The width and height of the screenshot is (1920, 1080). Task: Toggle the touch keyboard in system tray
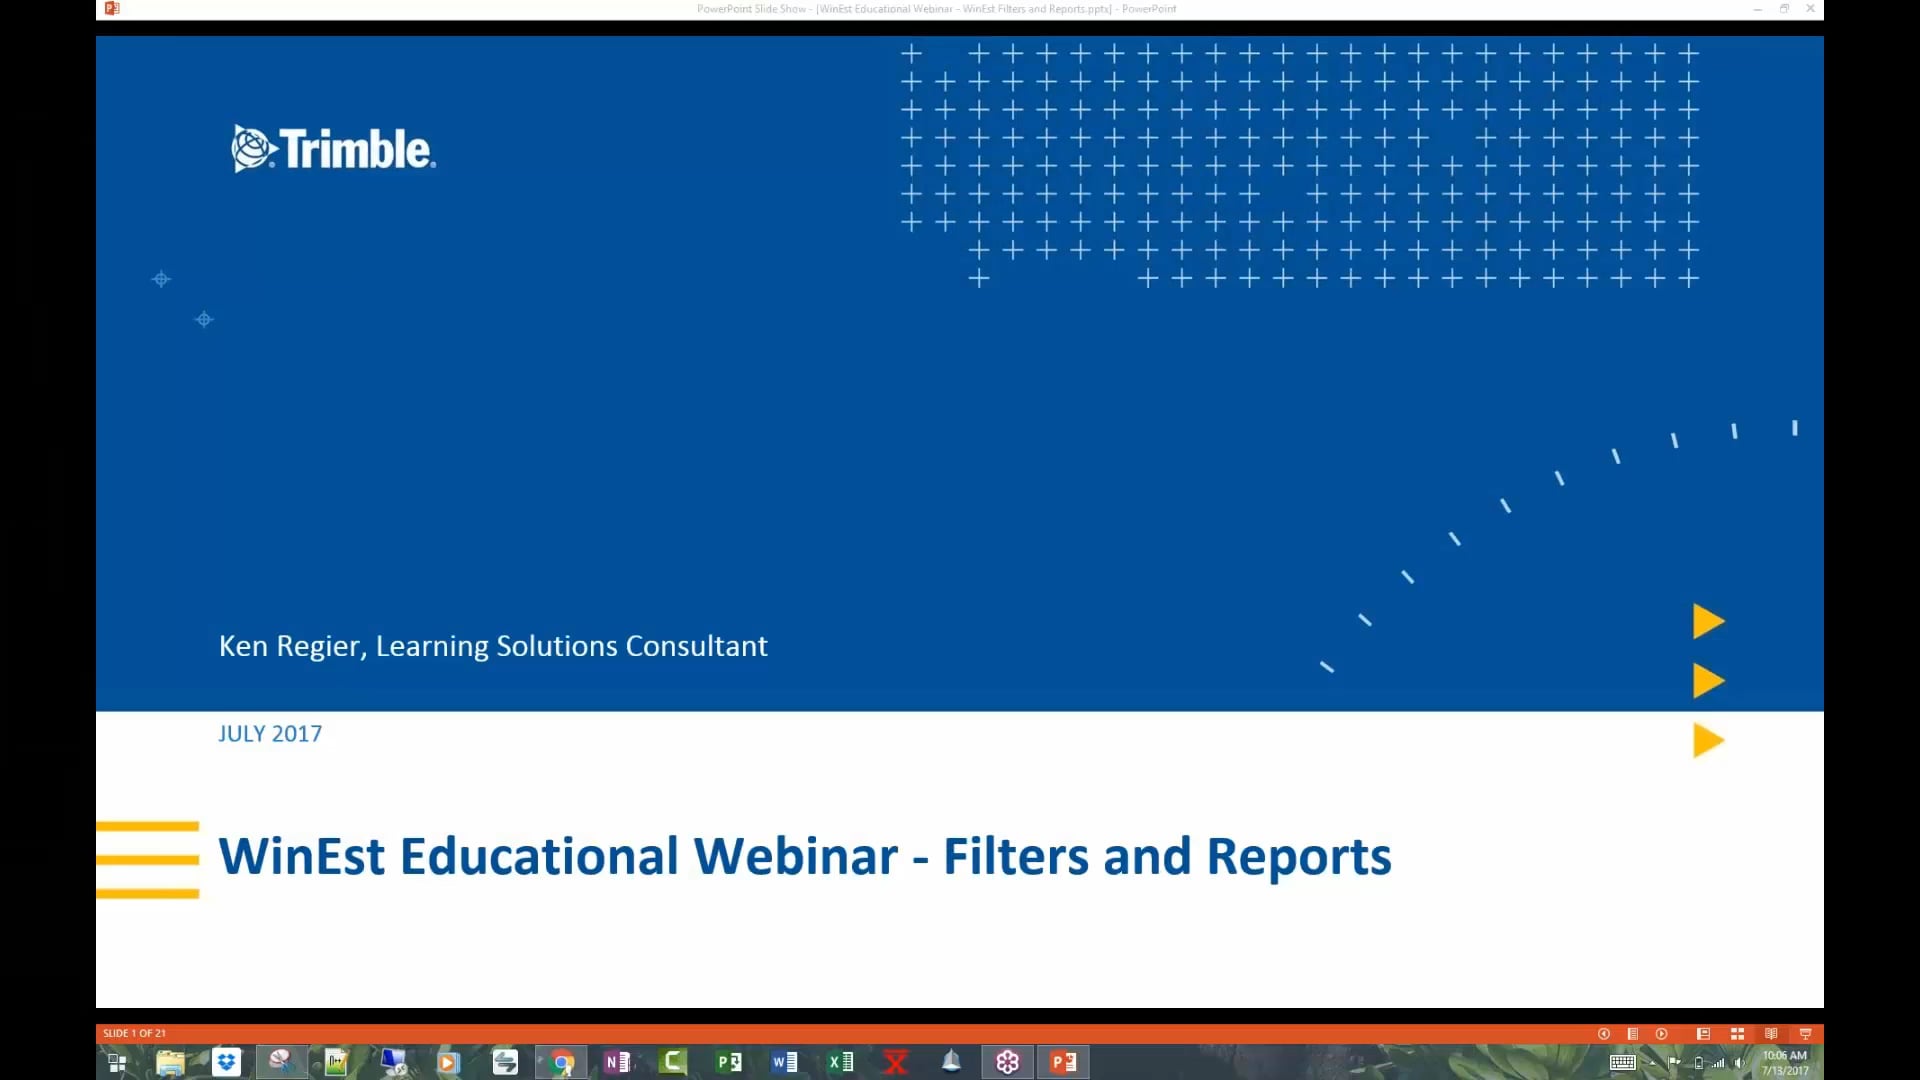pos(1623,1062)
